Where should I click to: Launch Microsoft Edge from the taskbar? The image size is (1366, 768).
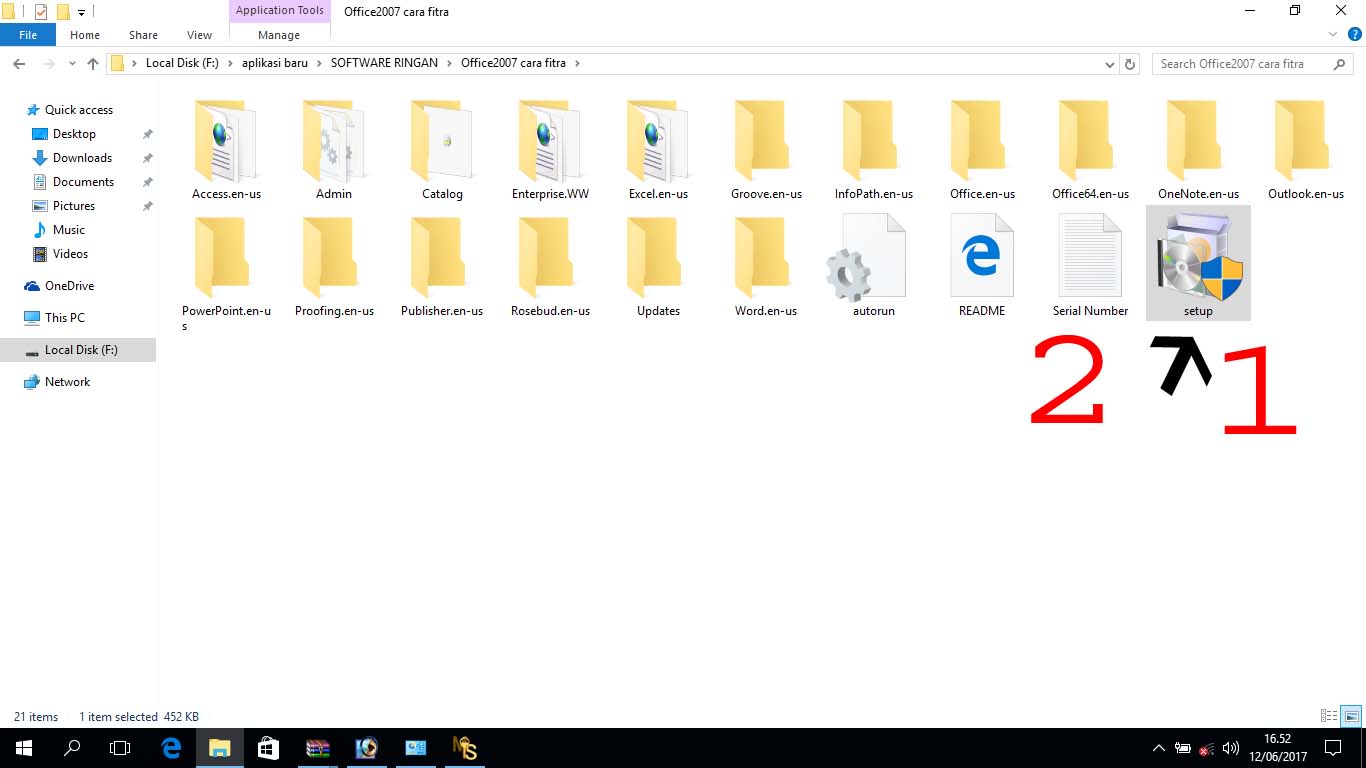171,748
